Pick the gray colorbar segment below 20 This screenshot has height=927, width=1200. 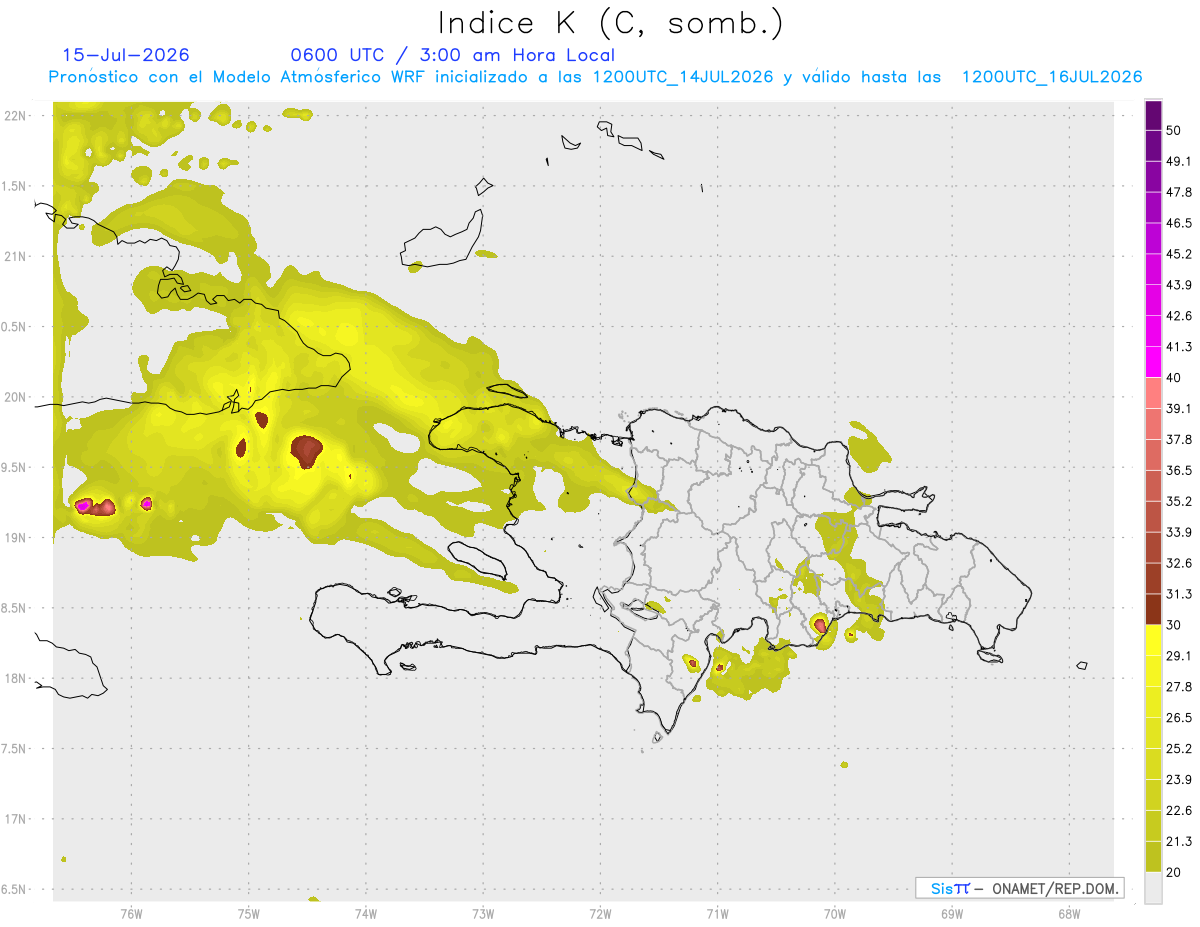(1153, 888)
